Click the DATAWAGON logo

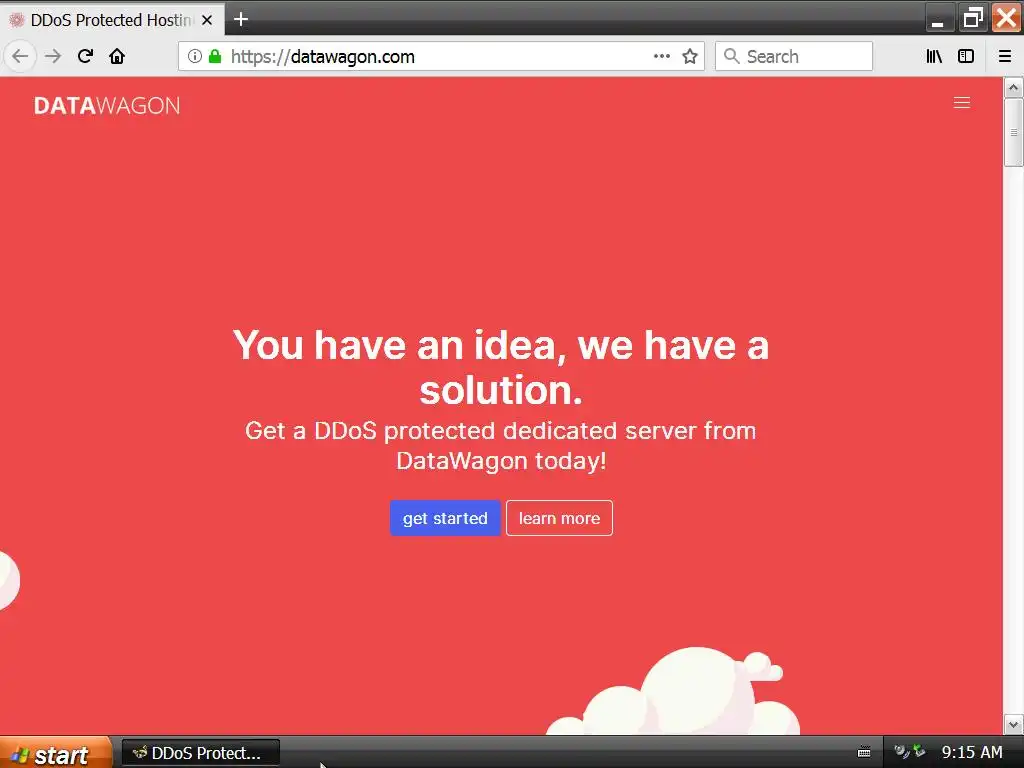coord(107,106)
